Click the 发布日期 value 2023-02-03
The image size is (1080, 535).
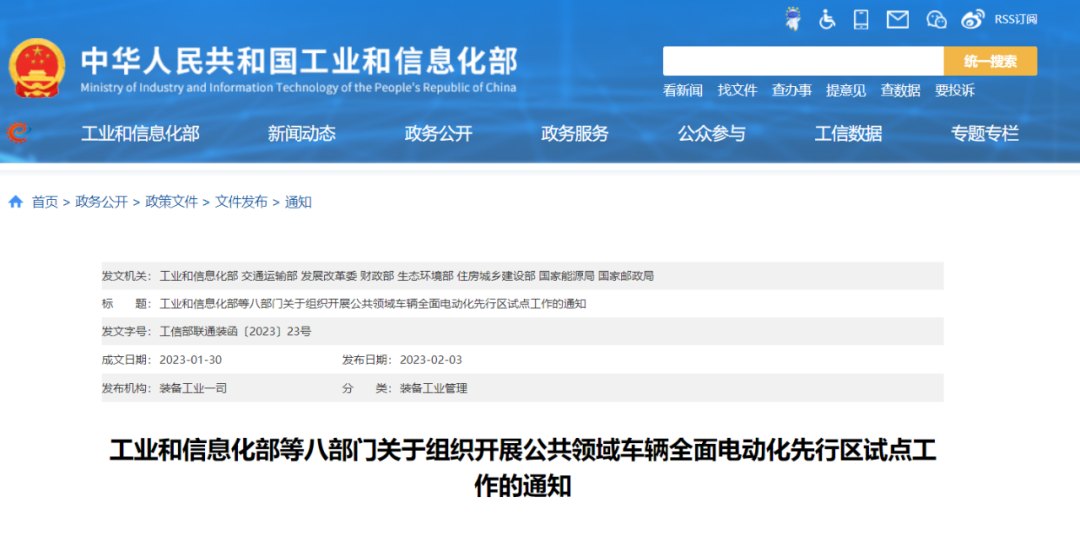point(431,359)
